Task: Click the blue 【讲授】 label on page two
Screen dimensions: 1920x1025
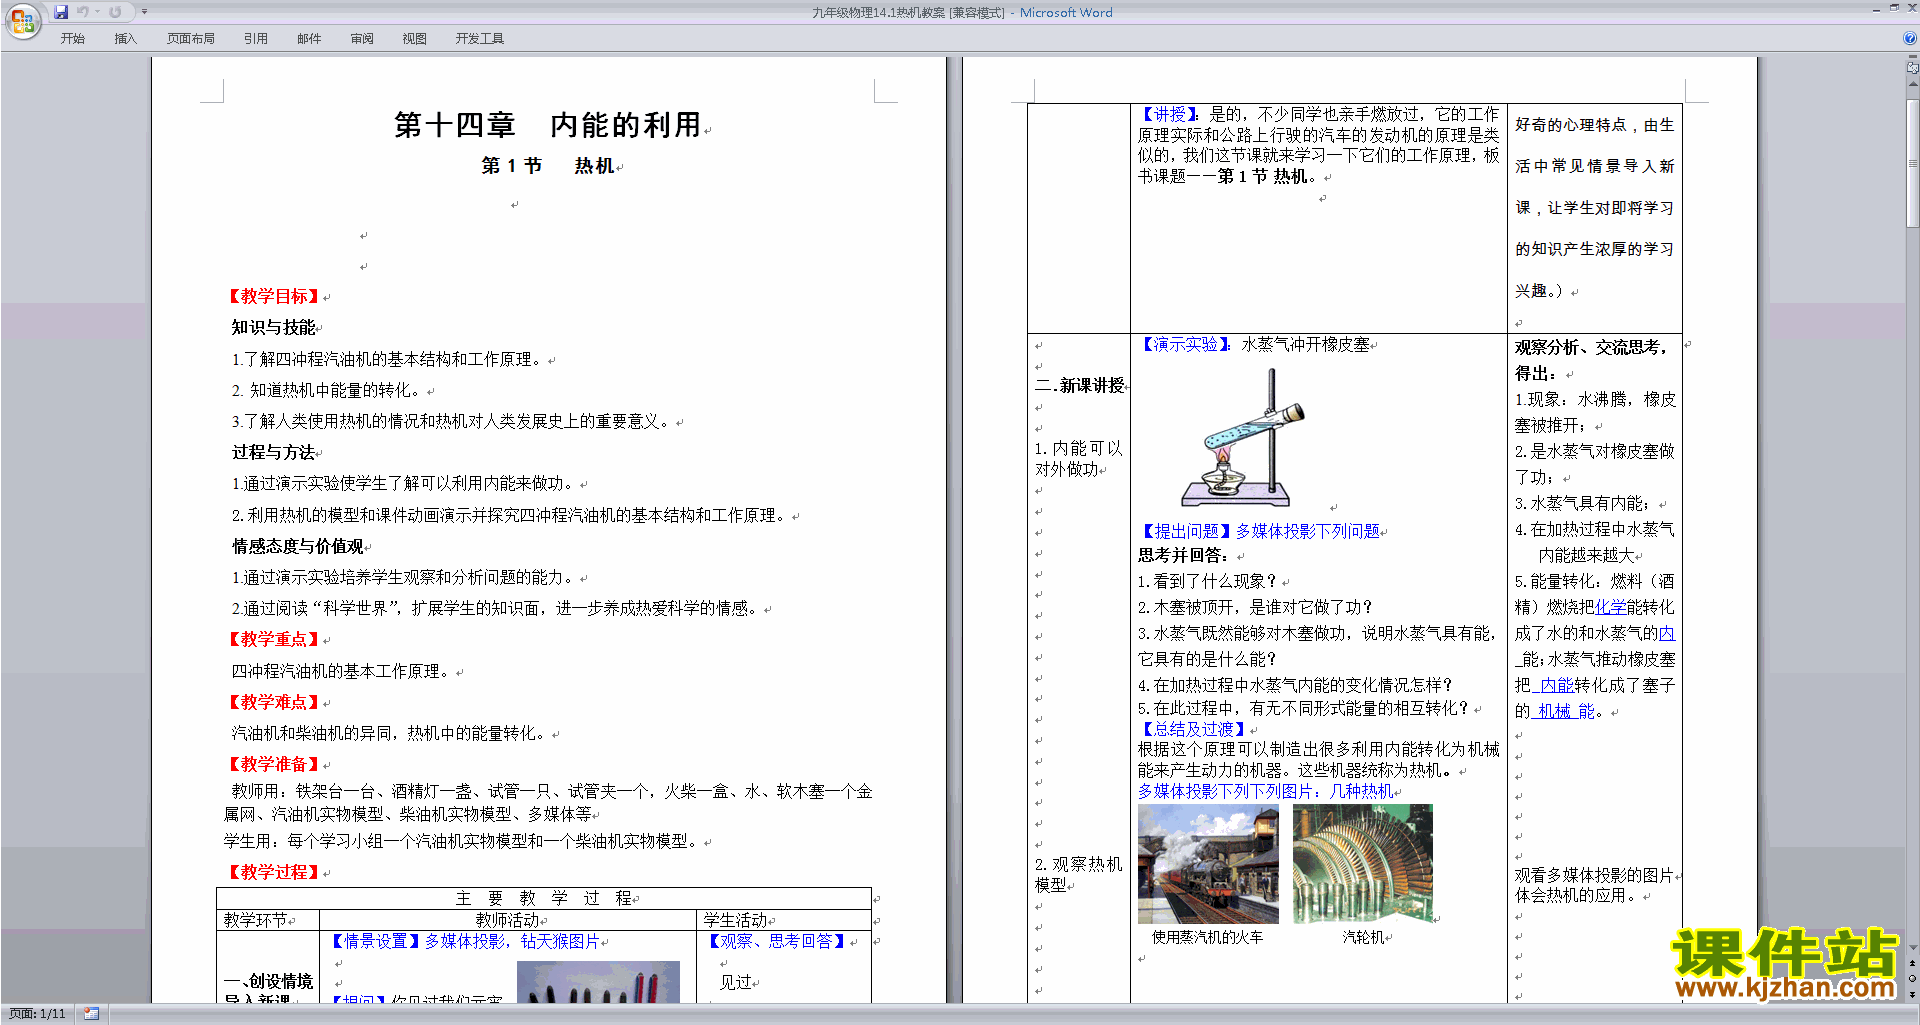Action: tap(1169, 114)
